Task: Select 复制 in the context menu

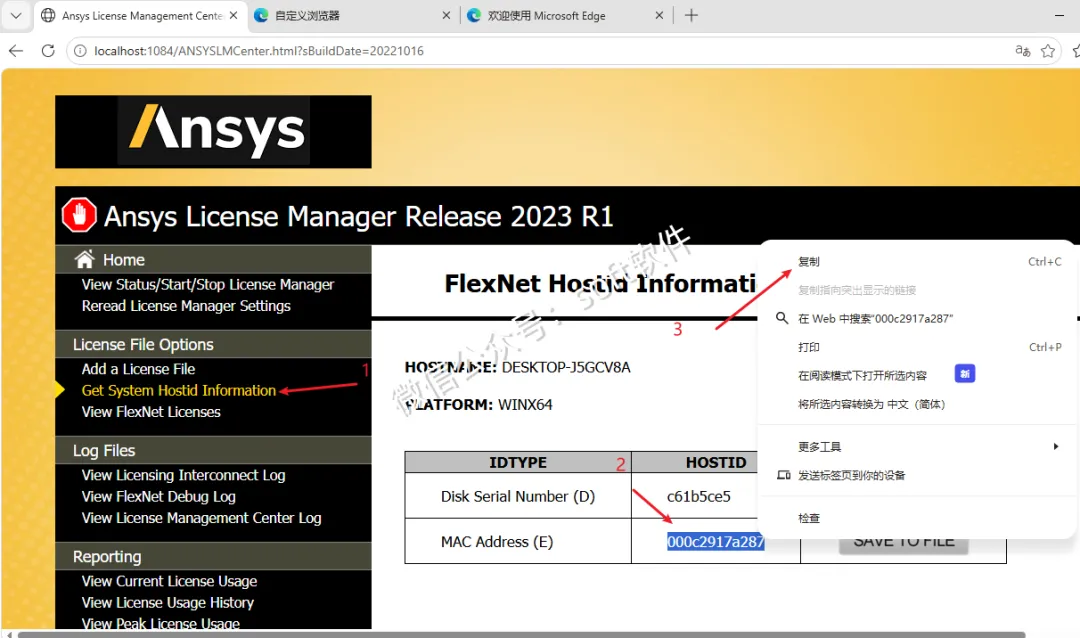Action: pyautogui.click(x=809, y=261)
